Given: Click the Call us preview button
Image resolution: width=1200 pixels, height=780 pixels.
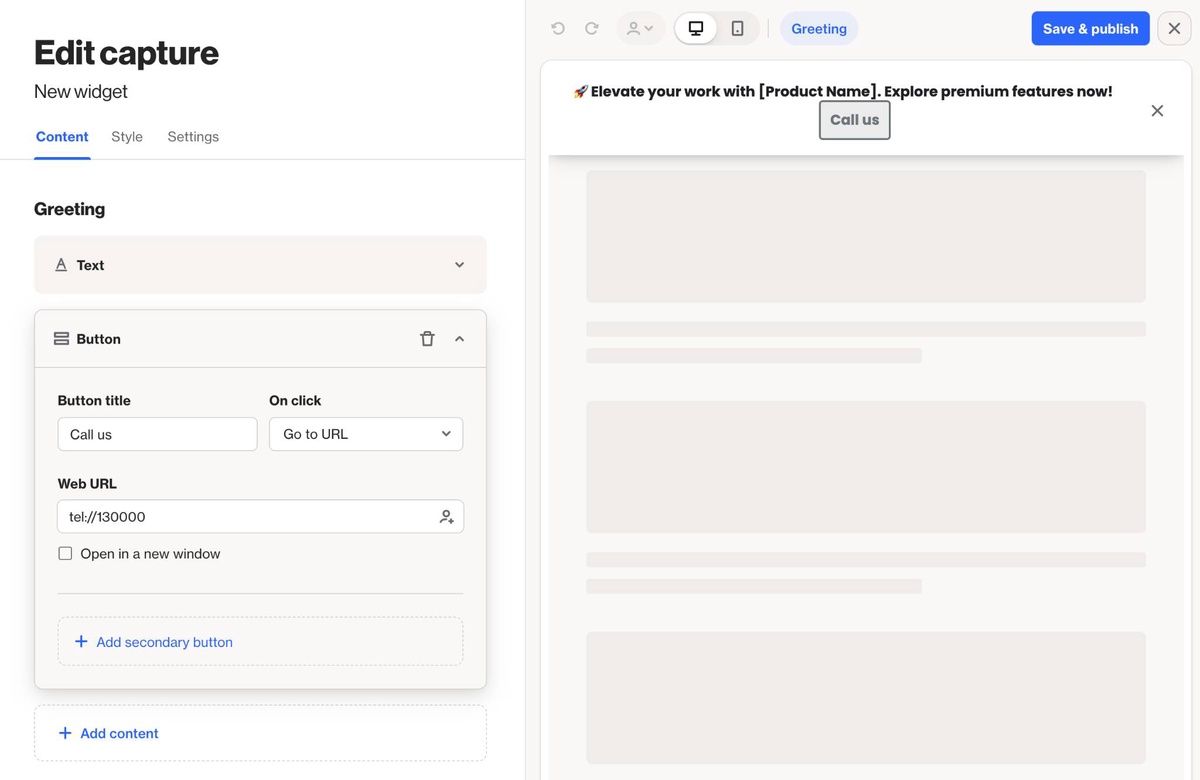Looking at the screenshot, I should (855, 120).
